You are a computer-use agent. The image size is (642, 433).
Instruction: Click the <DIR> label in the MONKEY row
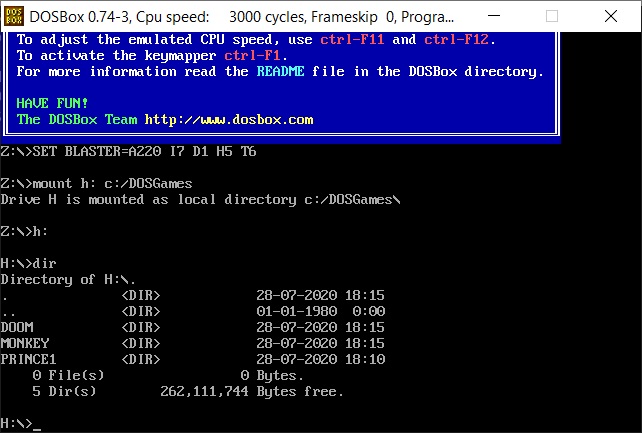click(x=140, y=343)
